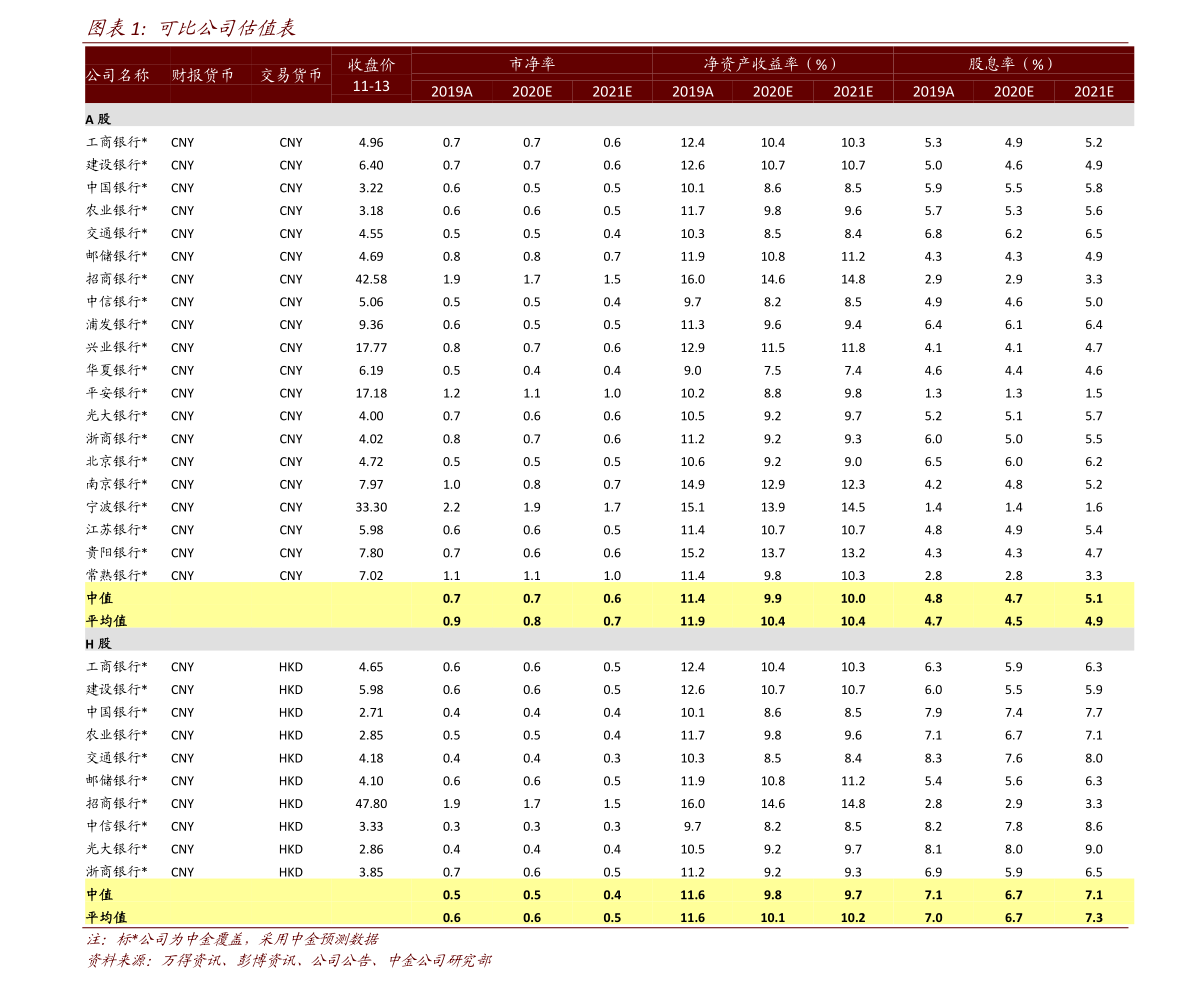The width and height of the screenshot is (1191, 988).
Task: Select the 11.9 value in A股 平均值 row
Action: click(692, 621)
